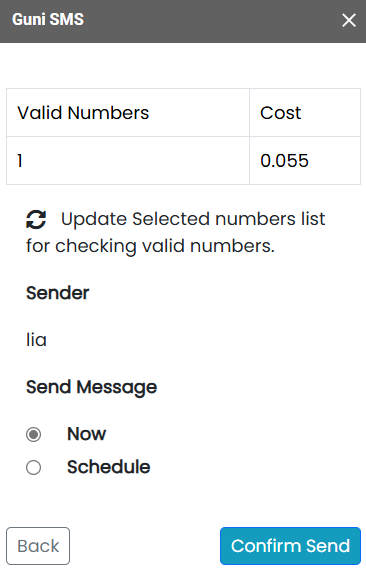Click the Sender heading
366x579 pixels.
[58, 293]
